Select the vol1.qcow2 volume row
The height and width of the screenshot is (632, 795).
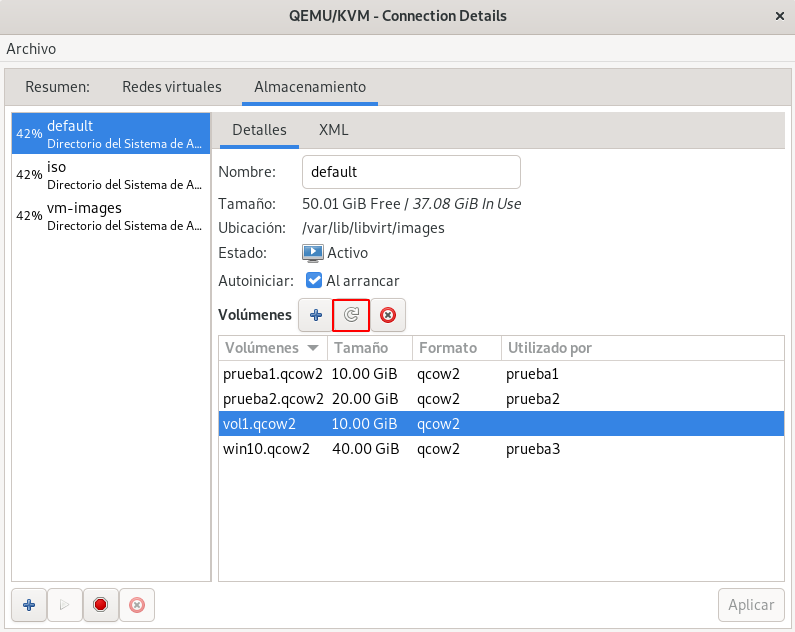click(501, 424)
